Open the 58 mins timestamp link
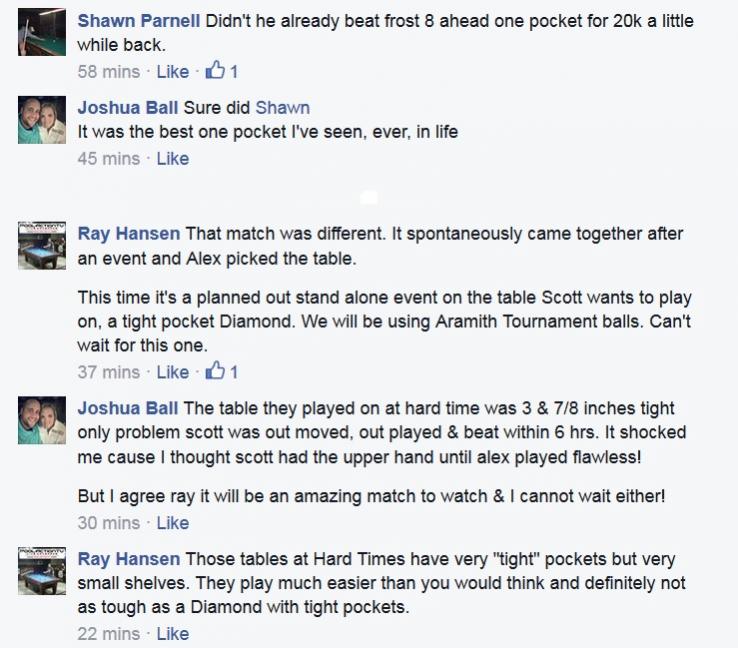 [x=108, y=72]
